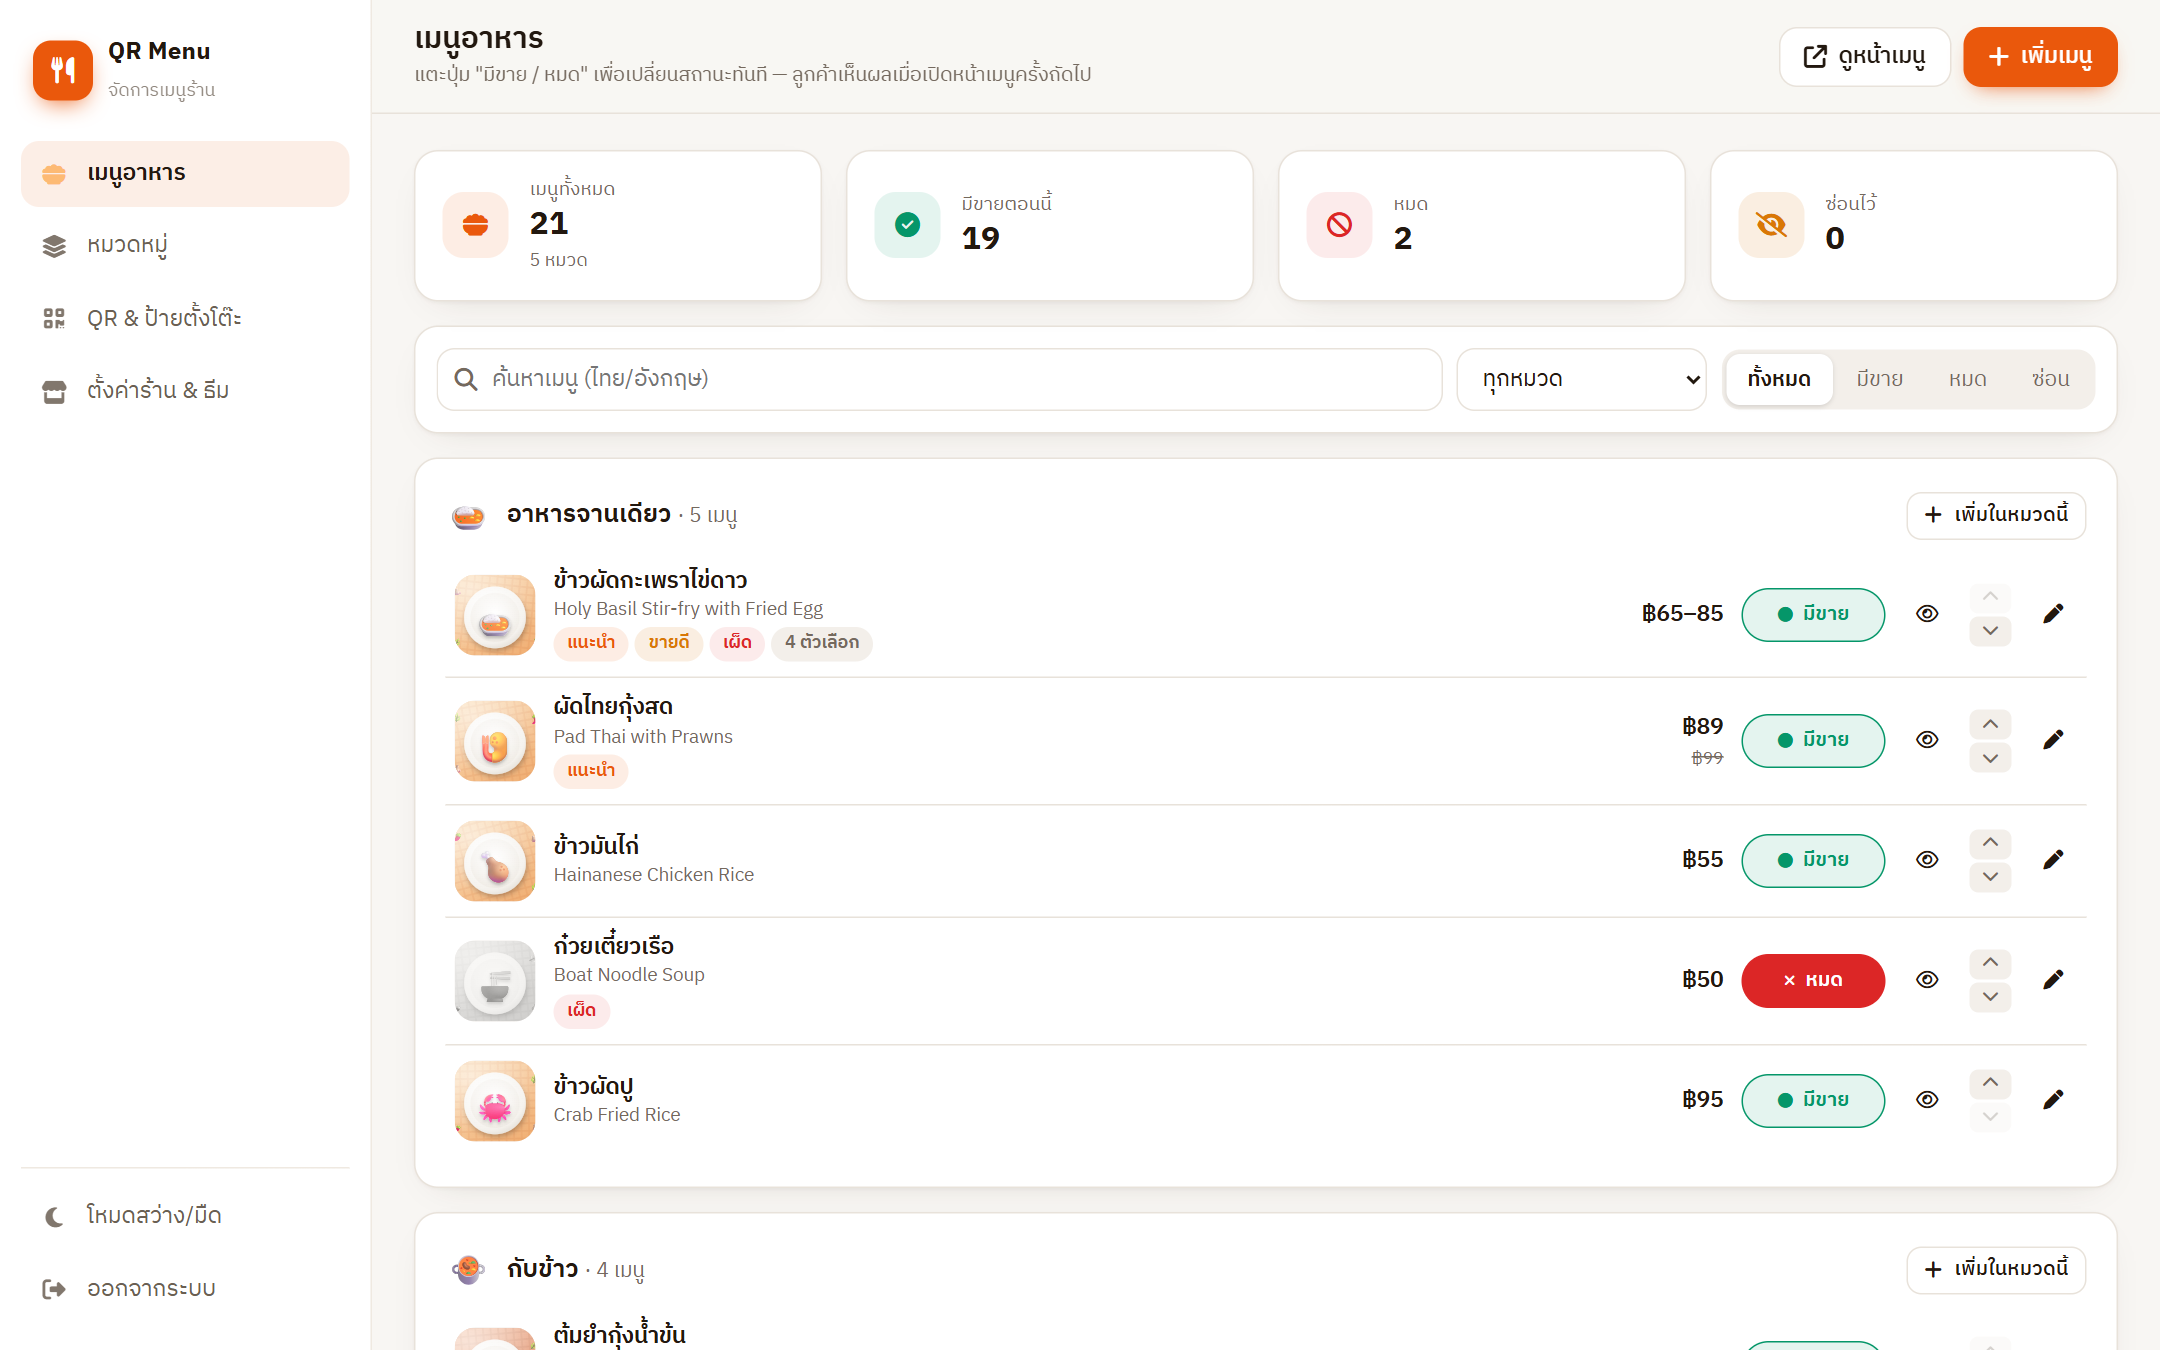
Task: Open หมวดหมู่ in the sidebar
Action: [x=185, y=246]
